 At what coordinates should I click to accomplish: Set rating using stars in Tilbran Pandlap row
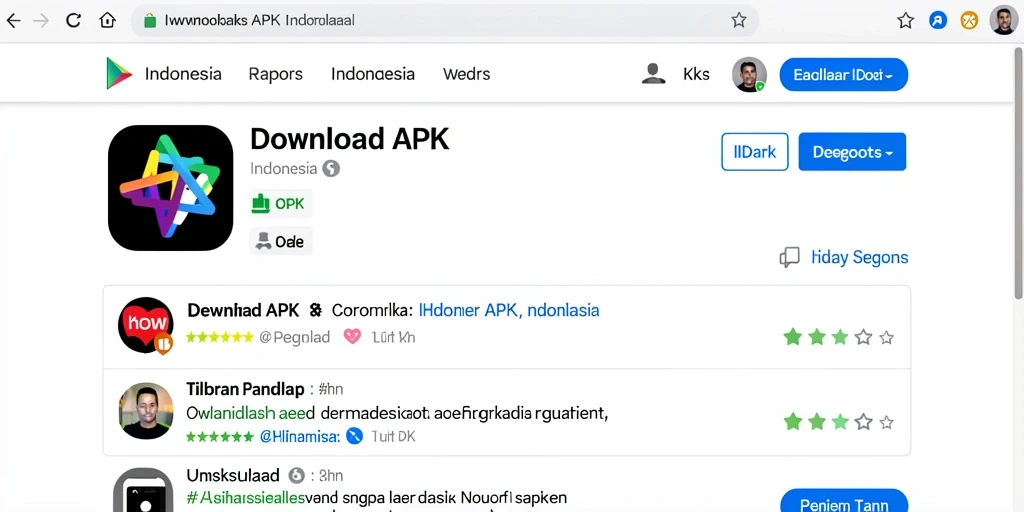point(839,421)
